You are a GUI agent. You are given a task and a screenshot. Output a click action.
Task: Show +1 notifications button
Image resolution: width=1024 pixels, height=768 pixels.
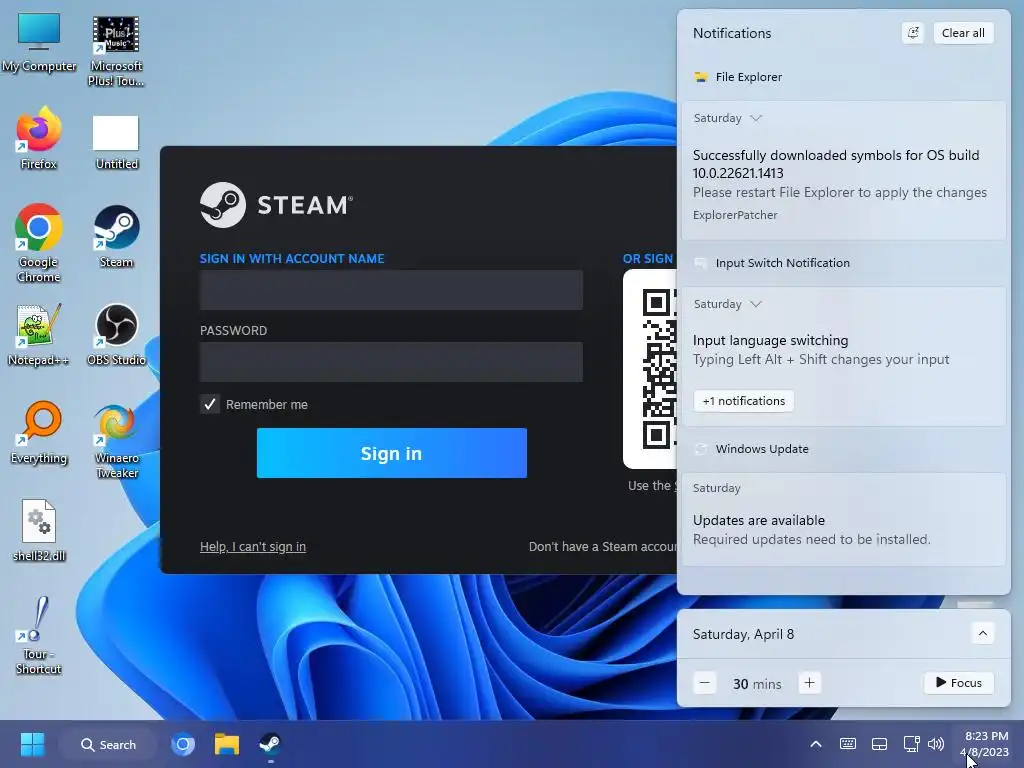coord(744,401)
